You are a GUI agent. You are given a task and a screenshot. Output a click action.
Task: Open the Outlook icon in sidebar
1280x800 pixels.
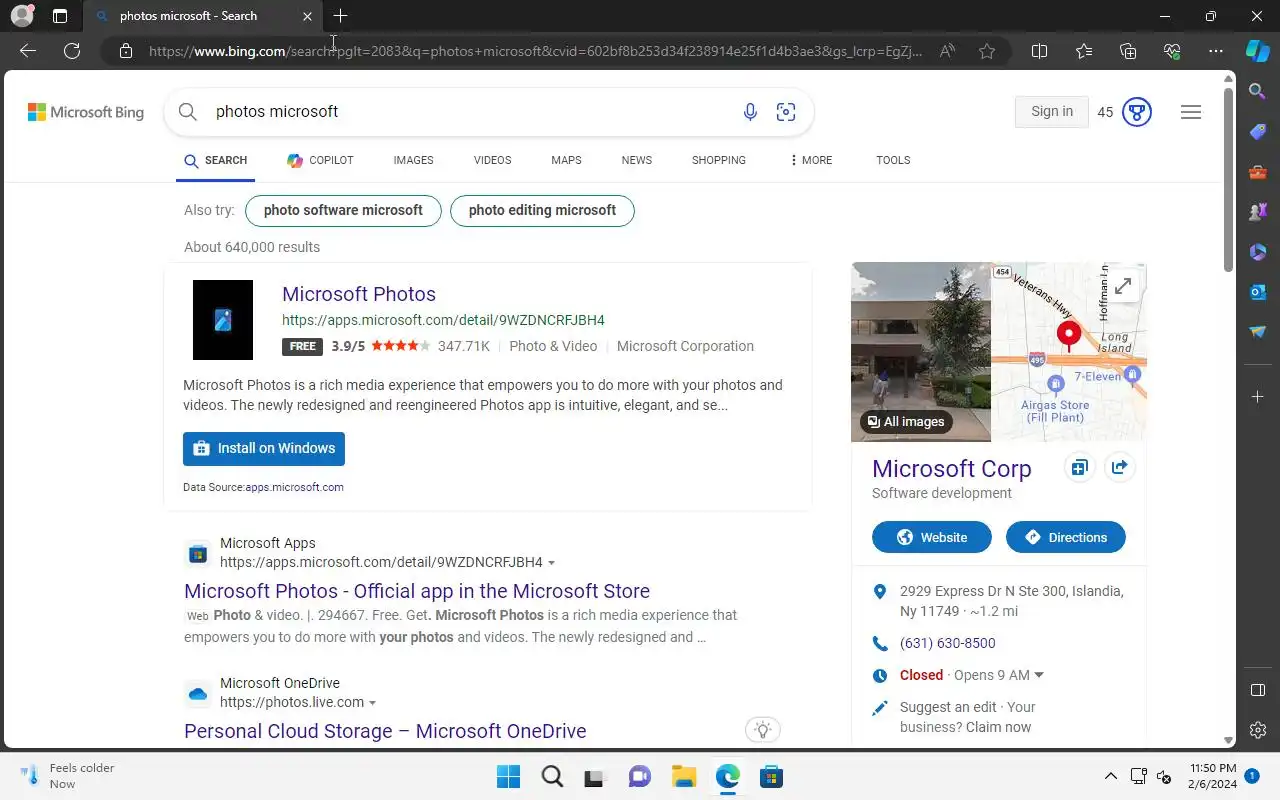1258,292
